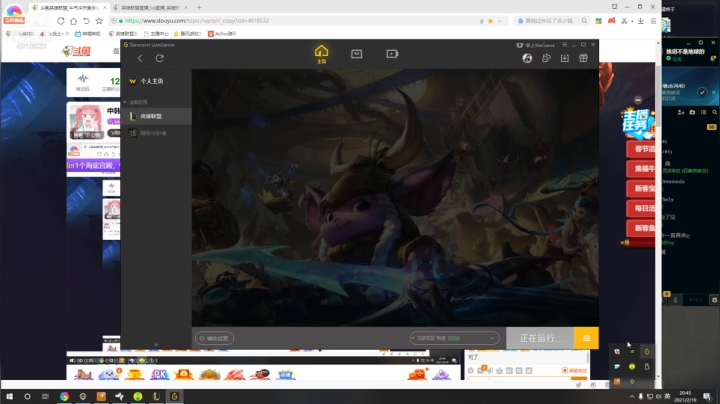Screen dimensions: 720x404
Task: Open the League of Legends taskbar icon
Action: coord(156,396)
